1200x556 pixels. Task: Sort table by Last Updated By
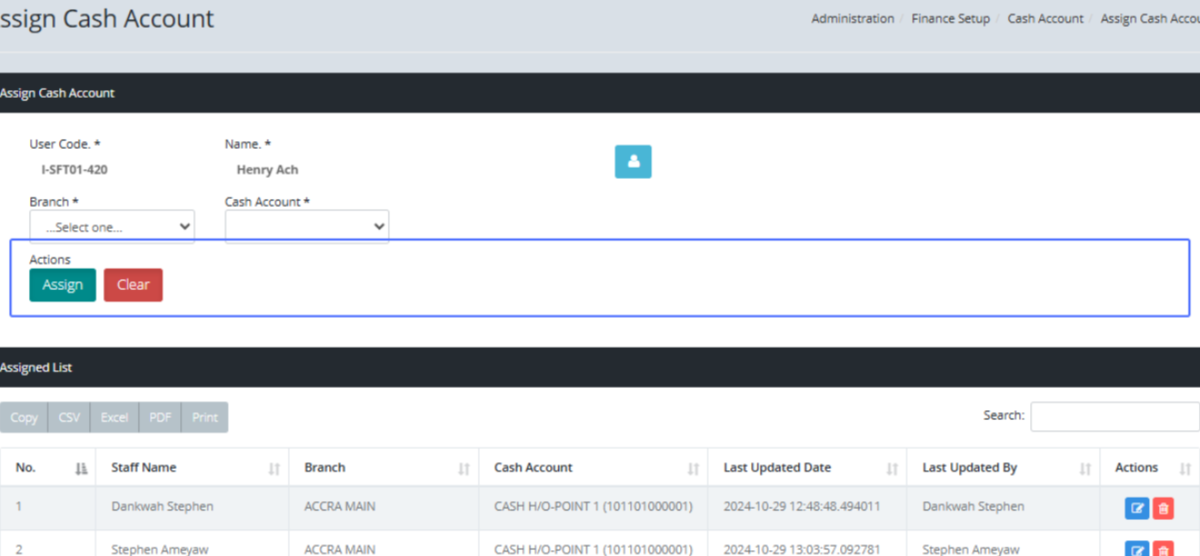[1085, 468]
